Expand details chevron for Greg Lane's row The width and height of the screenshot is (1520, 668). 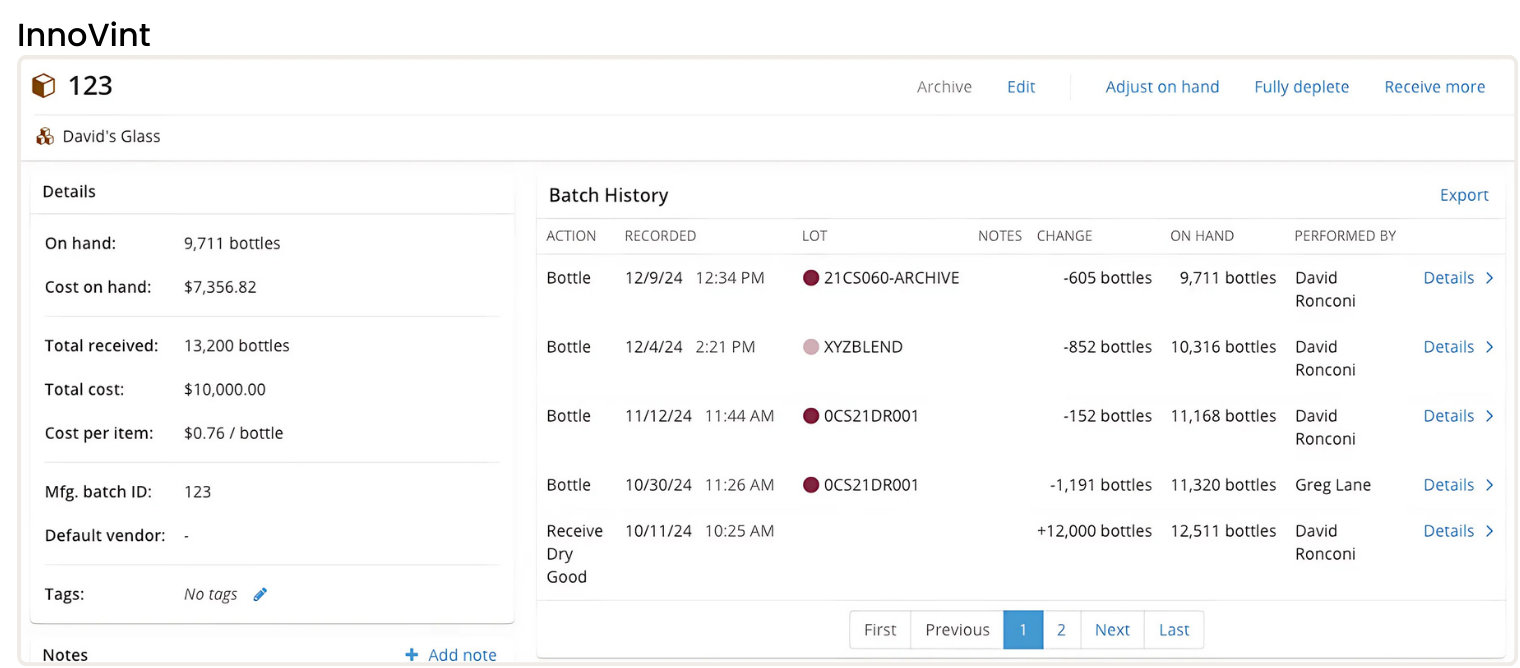point(1489,485)
